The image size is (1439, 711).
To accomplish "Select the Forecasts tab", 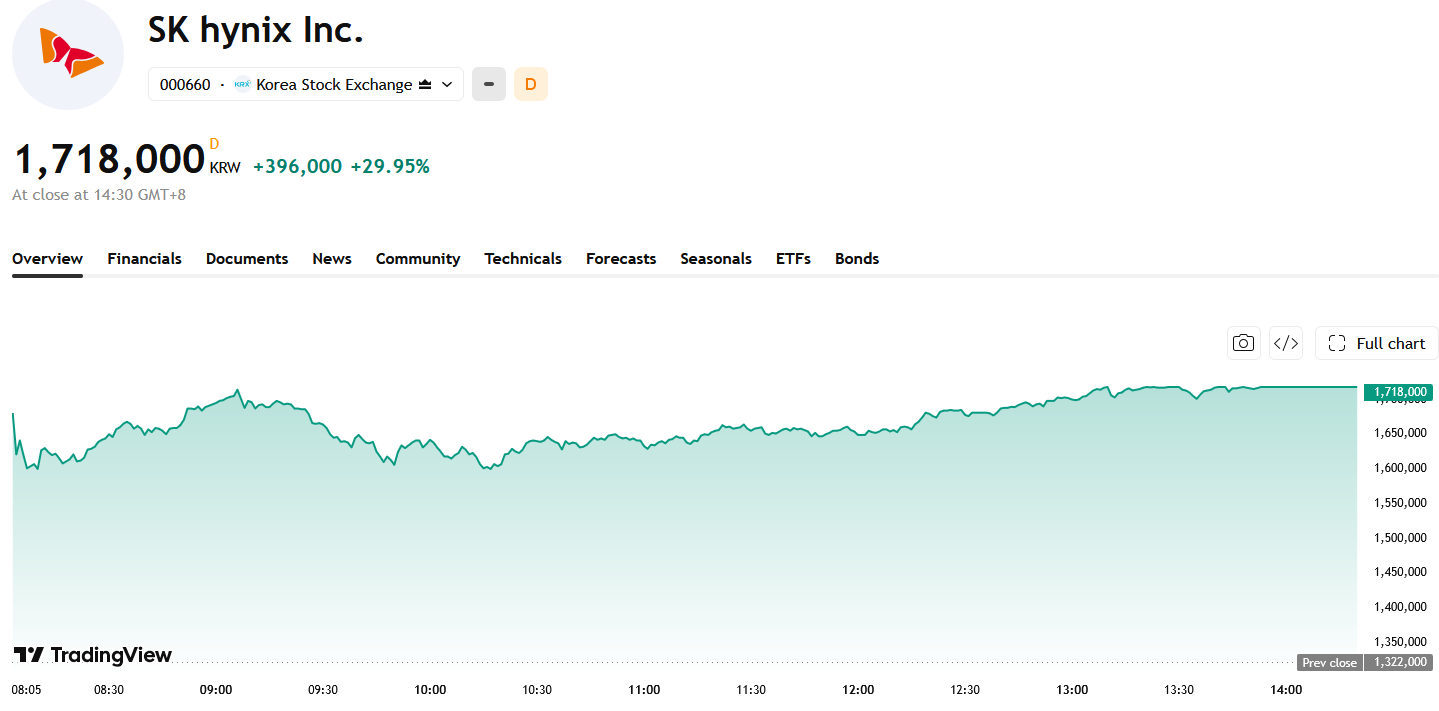I will 621,259.
